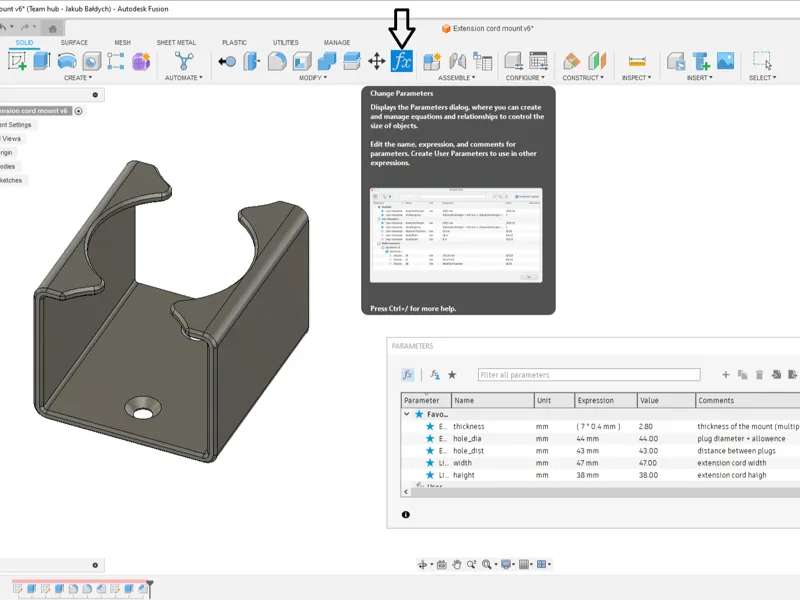
Task: Collapse the Favorites parameter group
Action: click(x=407, y=414)
